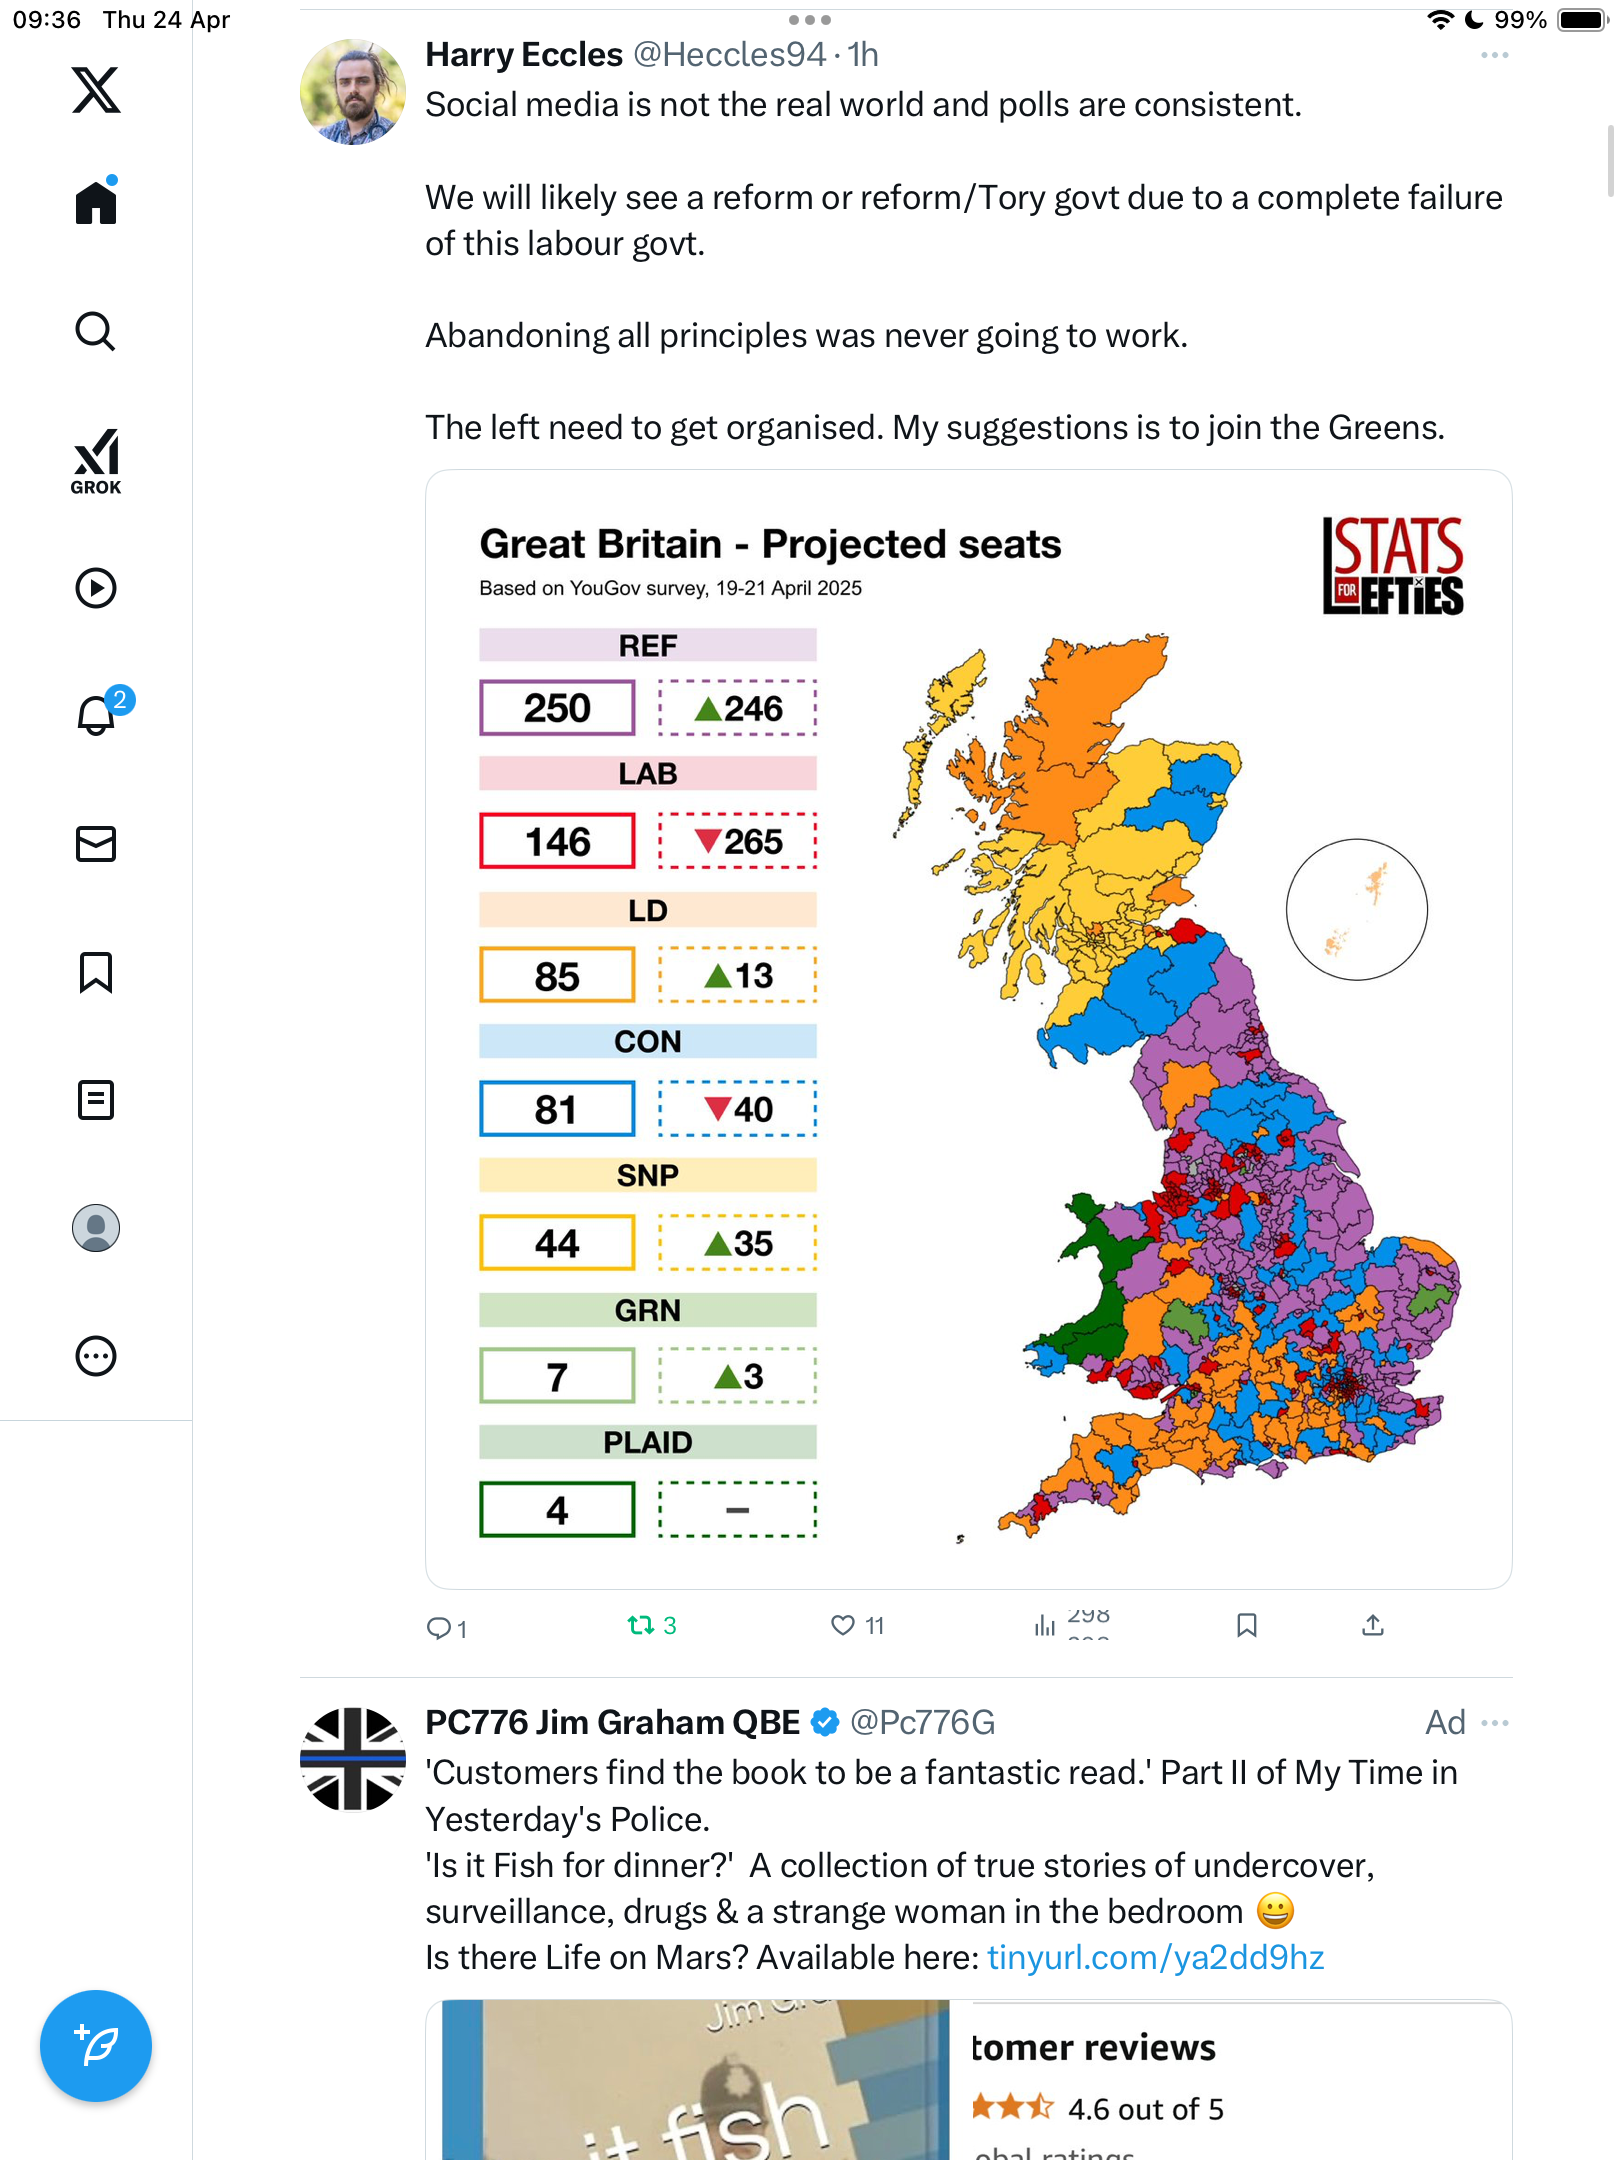Open the Lists icon in sidebar
1620x2160 pixels.
[96, 1100]
